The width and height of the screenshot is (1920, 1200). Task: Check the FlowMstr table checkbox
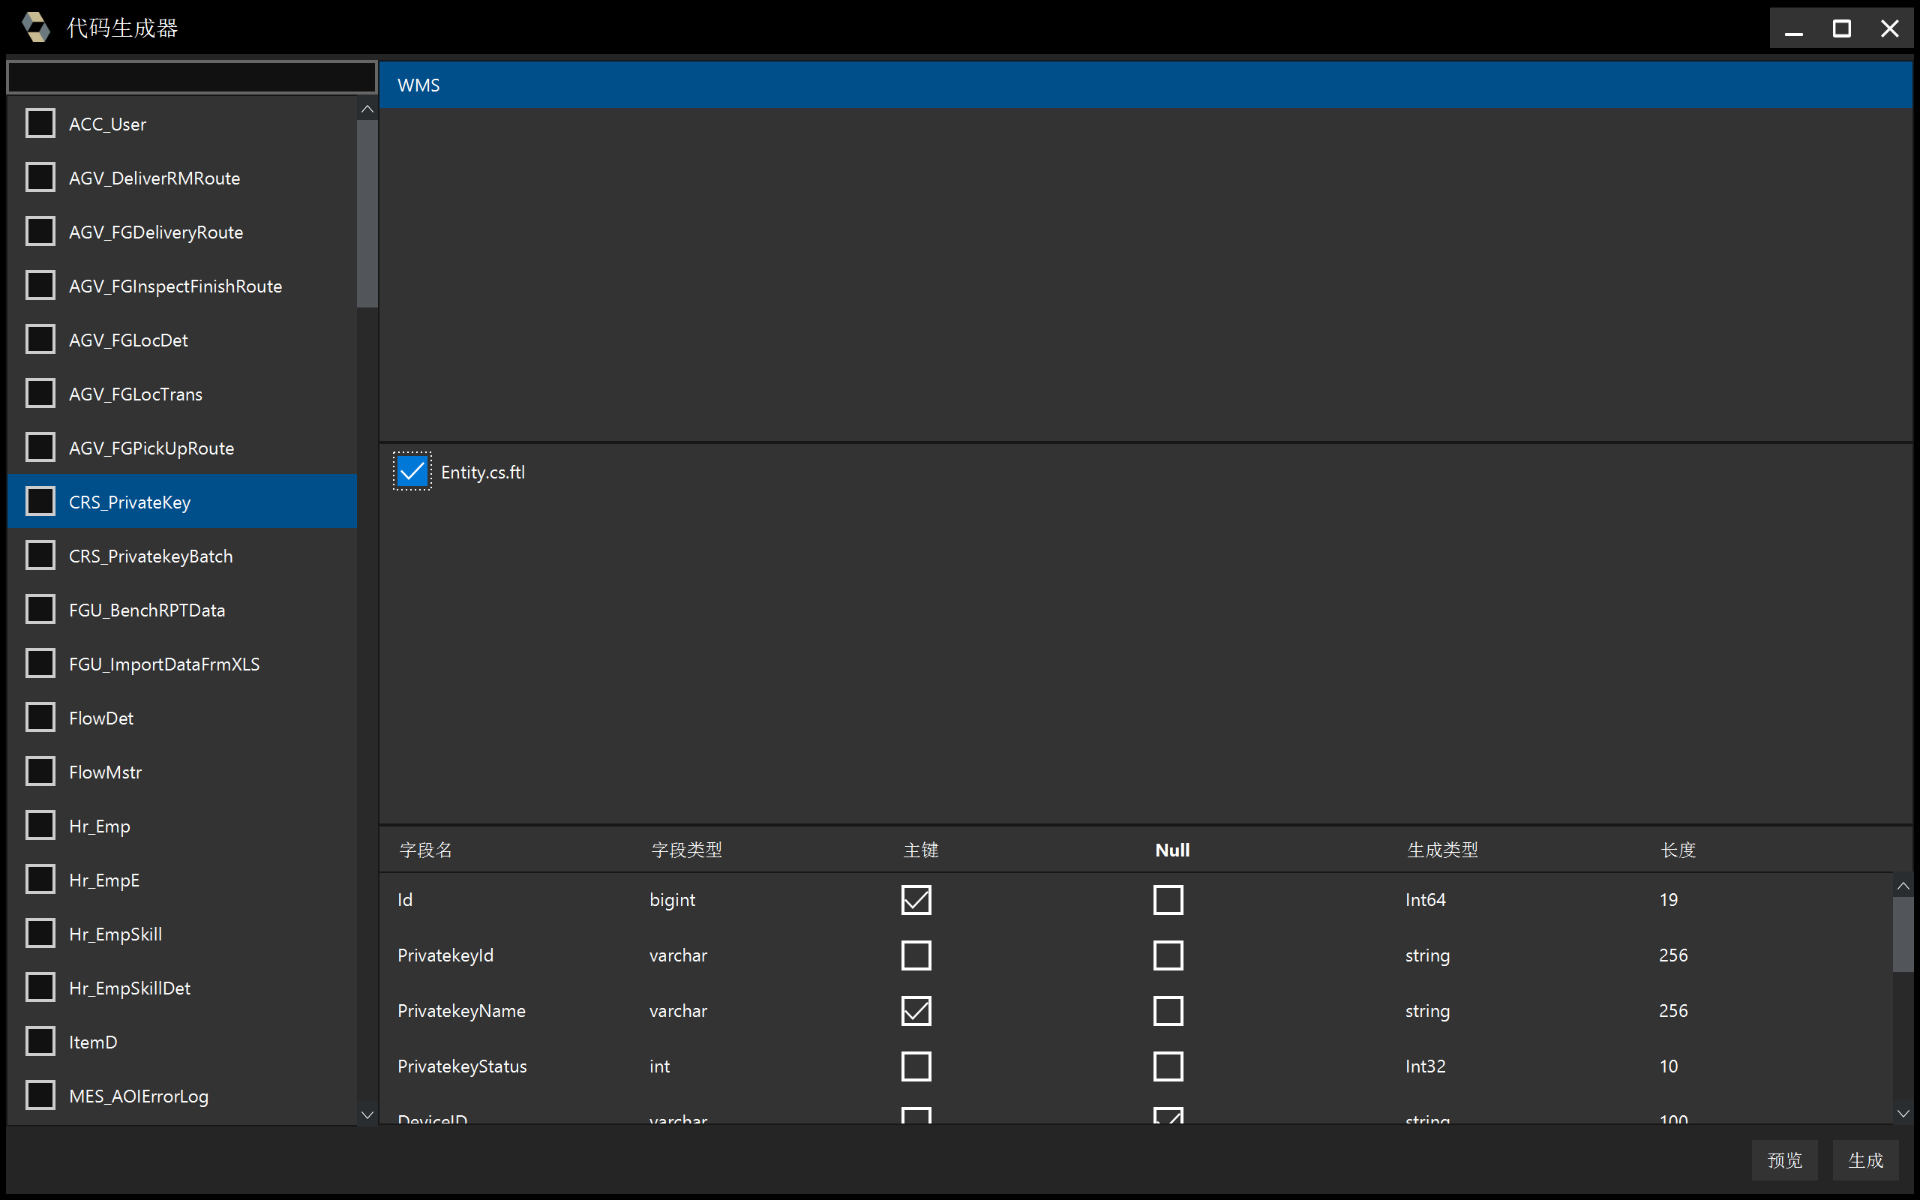(x=41, y=771)
